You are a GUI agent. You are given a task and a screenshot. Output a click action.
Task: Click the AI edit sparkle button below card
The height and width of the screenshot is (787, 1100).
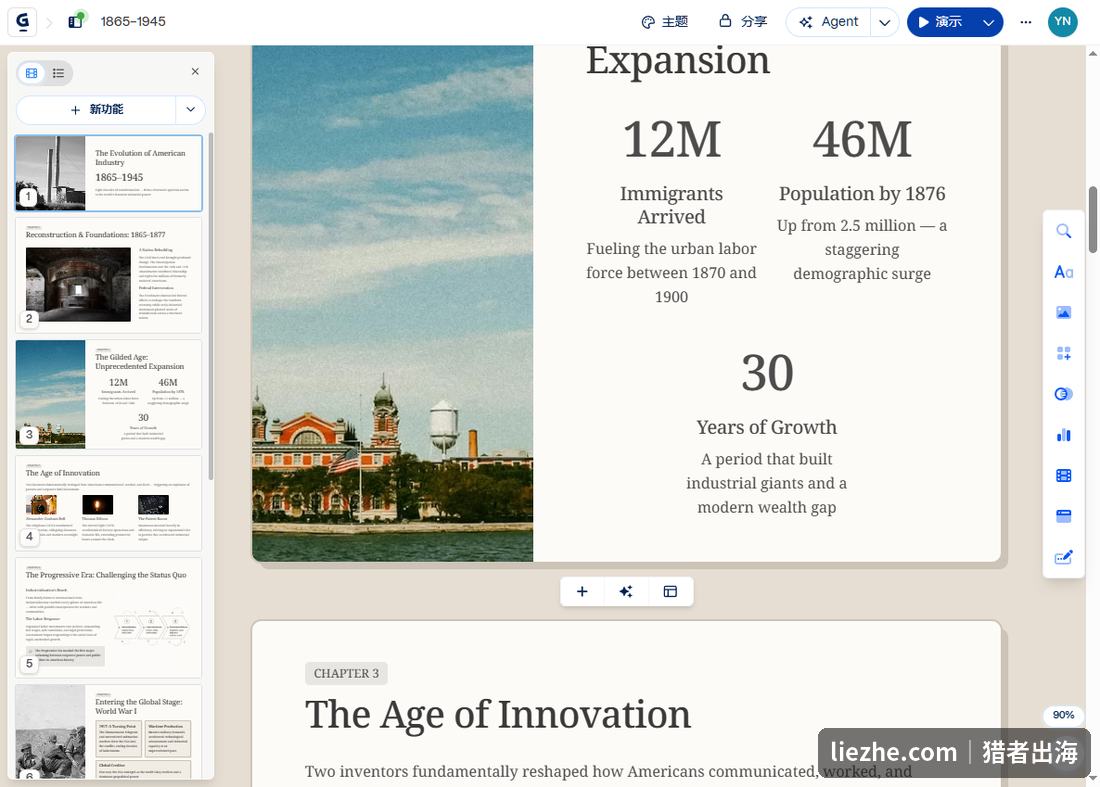click(x=626, y=591)
